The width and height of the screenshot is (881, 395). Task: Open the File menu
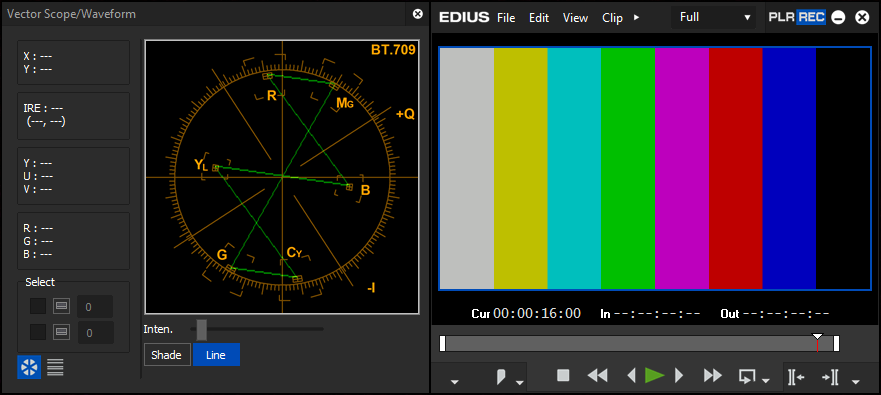[506, 18]
